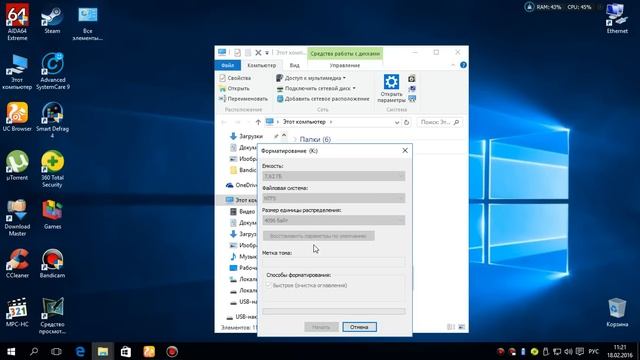Open Корзина recycle bin
640x360 pixels.
pos(617,312)
